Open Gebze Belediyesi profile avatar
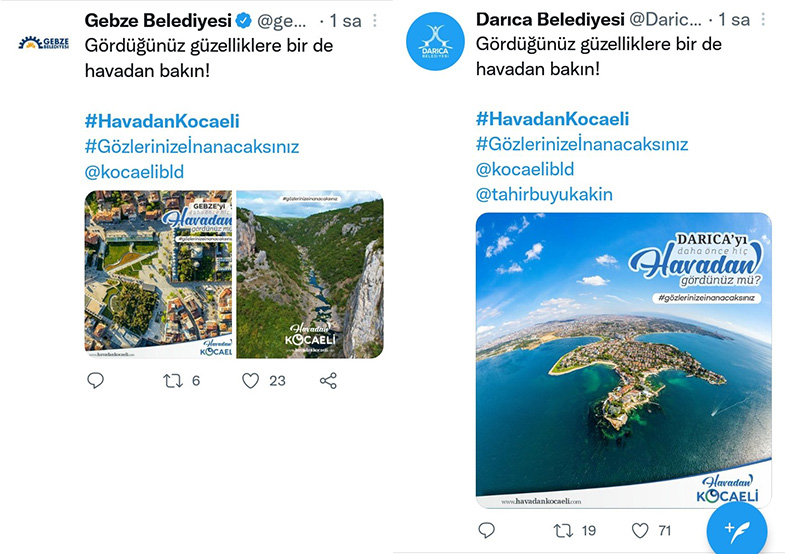The image size is (786, 554). pos(43,42)
